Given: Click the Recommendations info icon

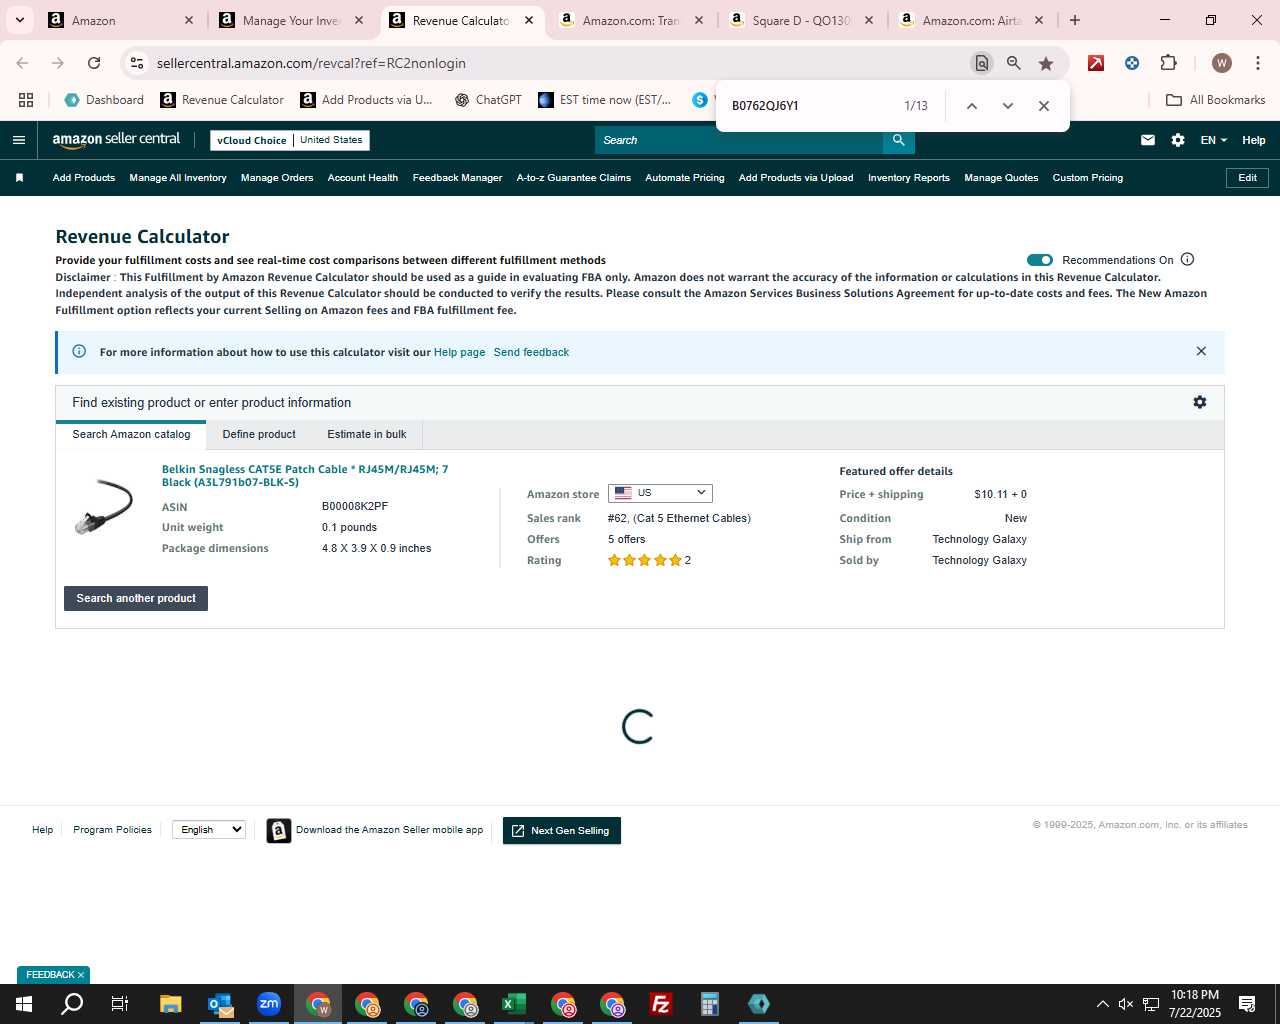Looking at the screenshot, I should [1188, 260].
